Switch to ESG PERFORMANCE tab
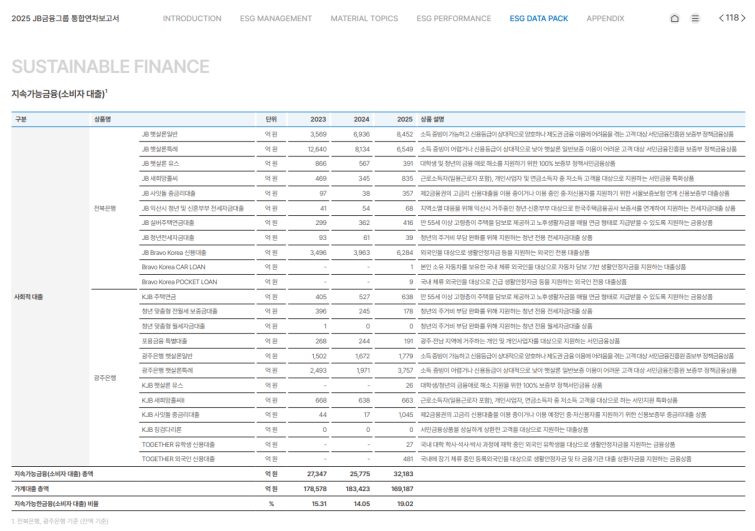This screenshot has width=755, height=531. (454, 18)
